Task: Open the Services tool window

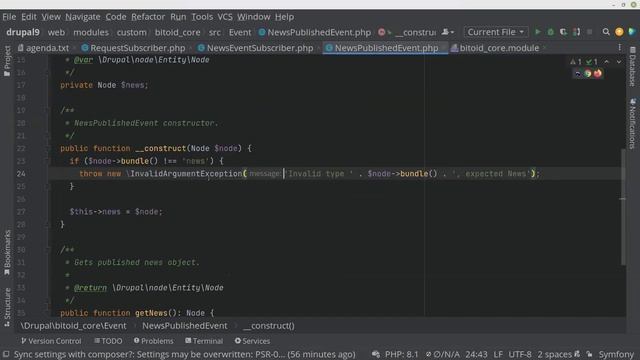Action: click(252, 341)
